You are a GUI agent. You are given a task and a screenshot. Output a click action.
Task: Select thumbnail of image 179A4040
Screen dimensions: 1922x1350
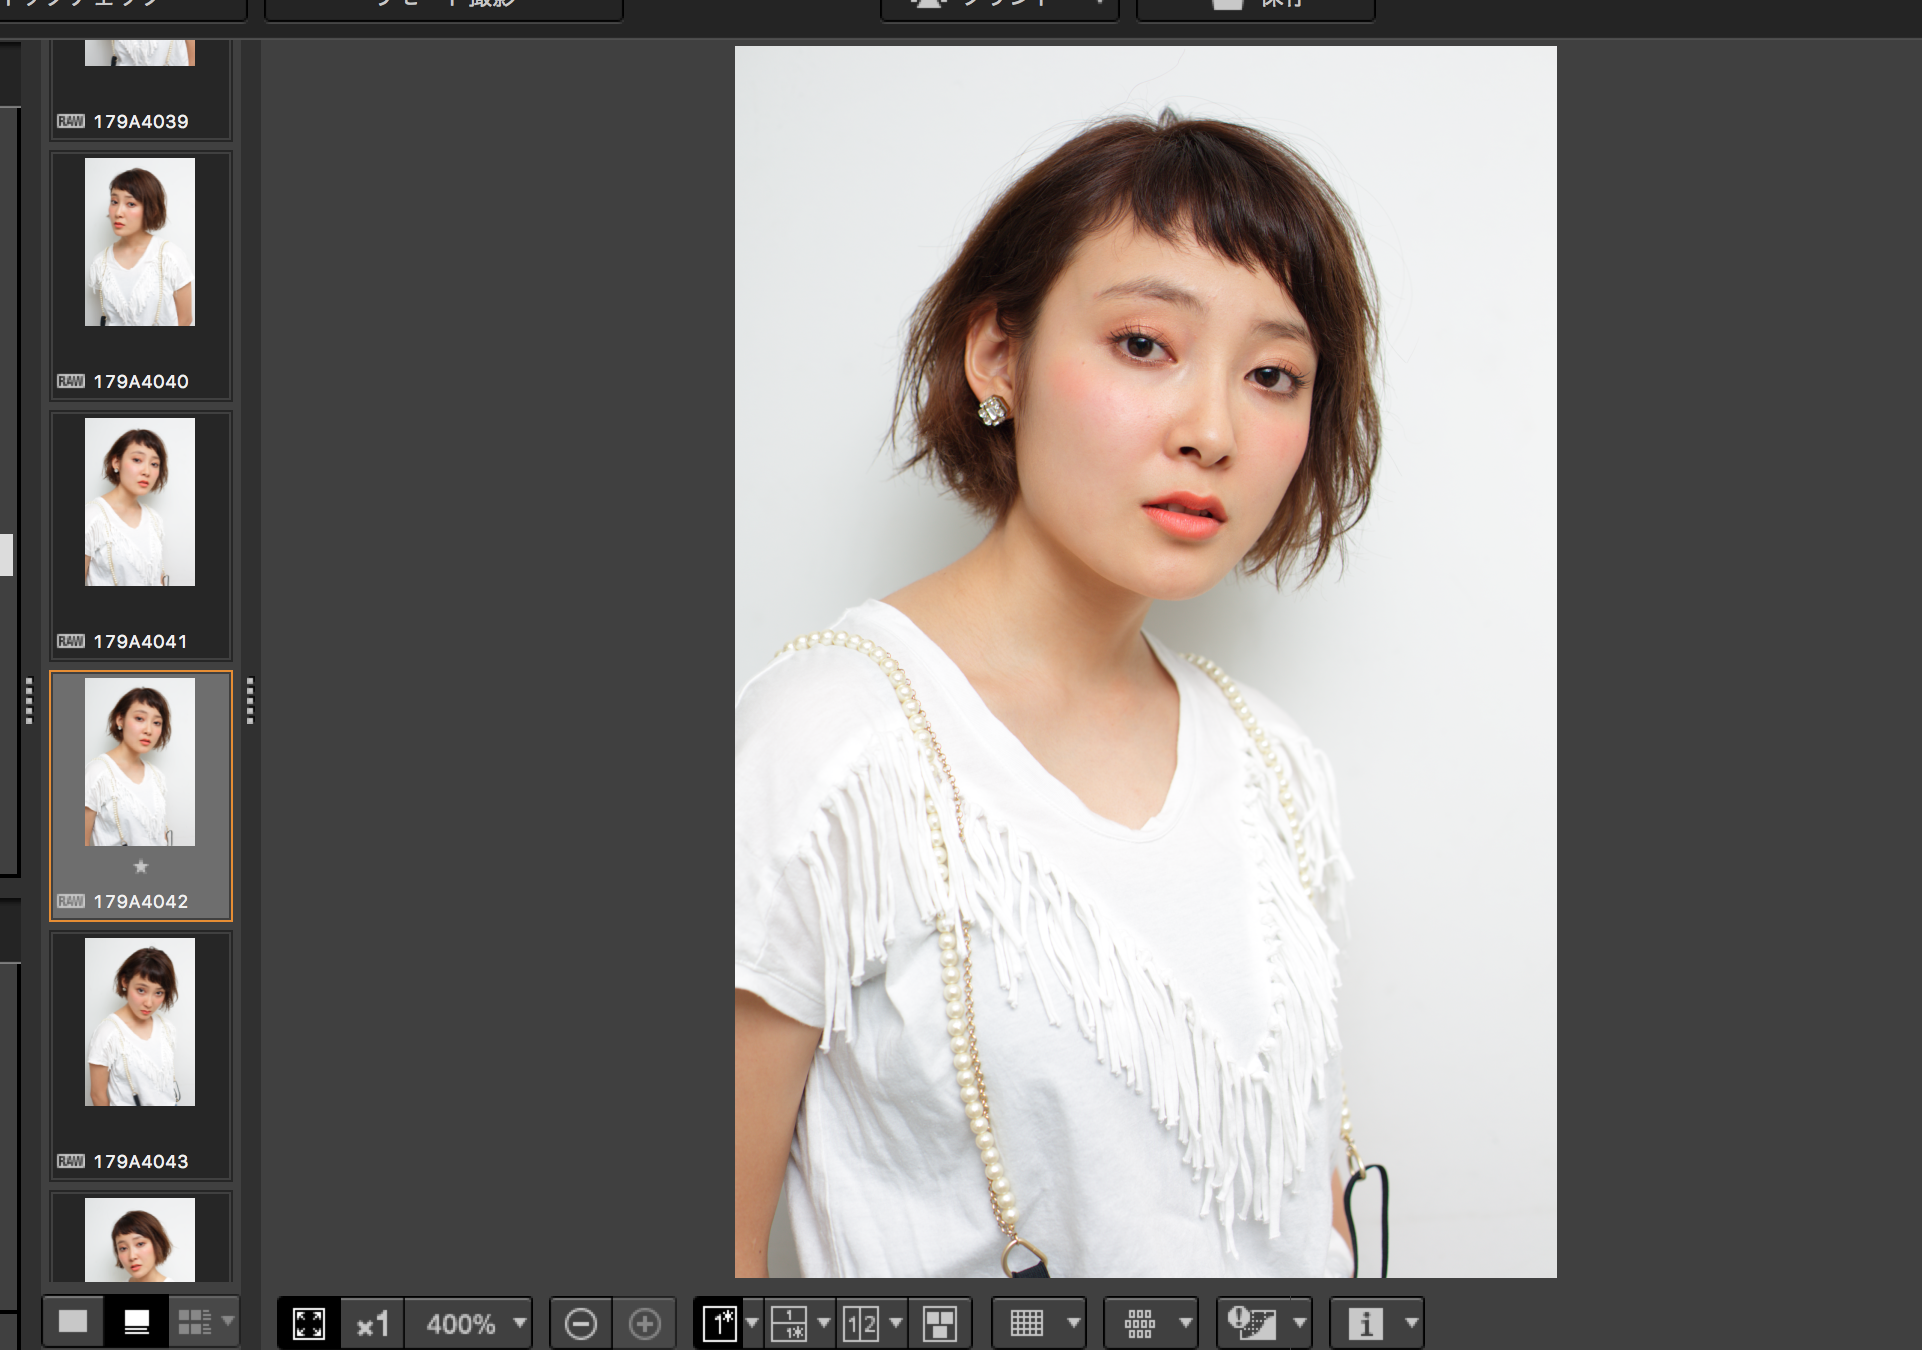(x=140, y=242)
